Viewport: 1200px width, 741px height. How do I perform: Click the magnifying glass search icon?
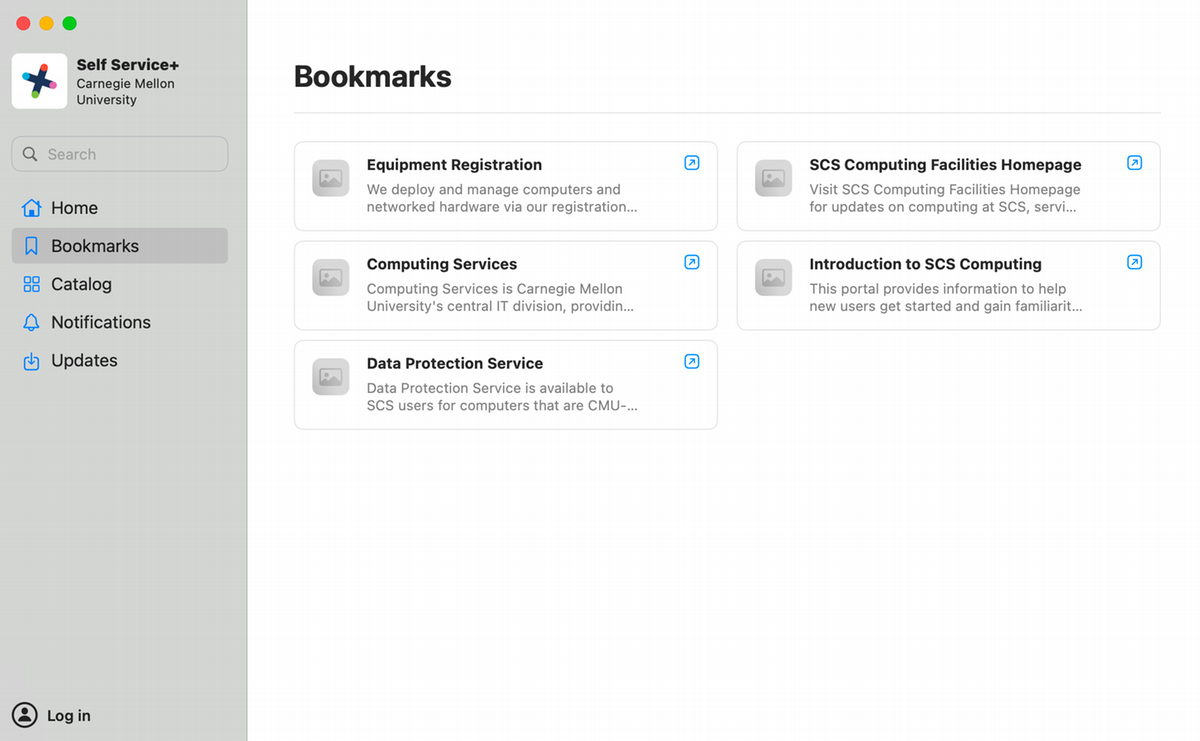30,154
